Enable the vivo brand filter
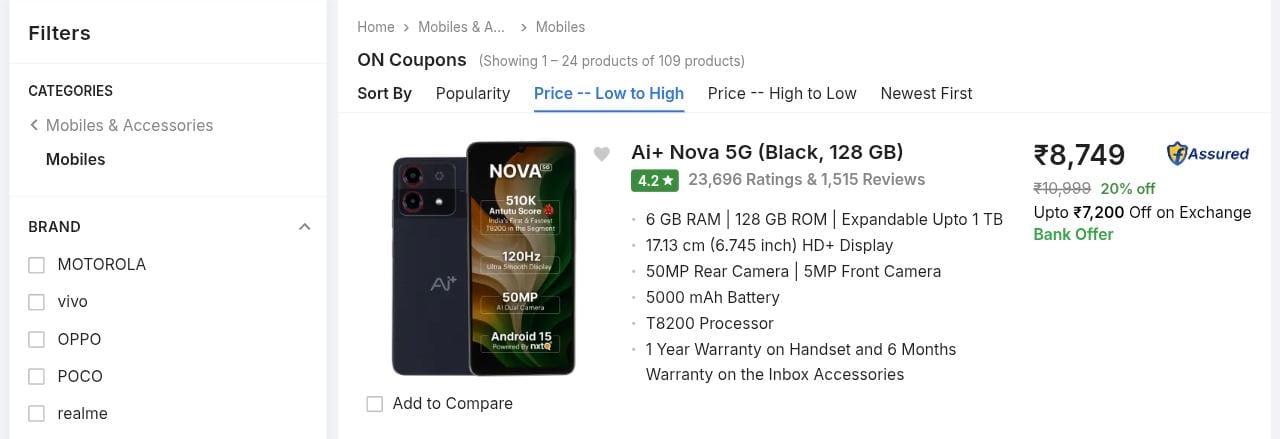This screenshot has width=1280, height=439. pyautogui.click(x=37, y=302)
